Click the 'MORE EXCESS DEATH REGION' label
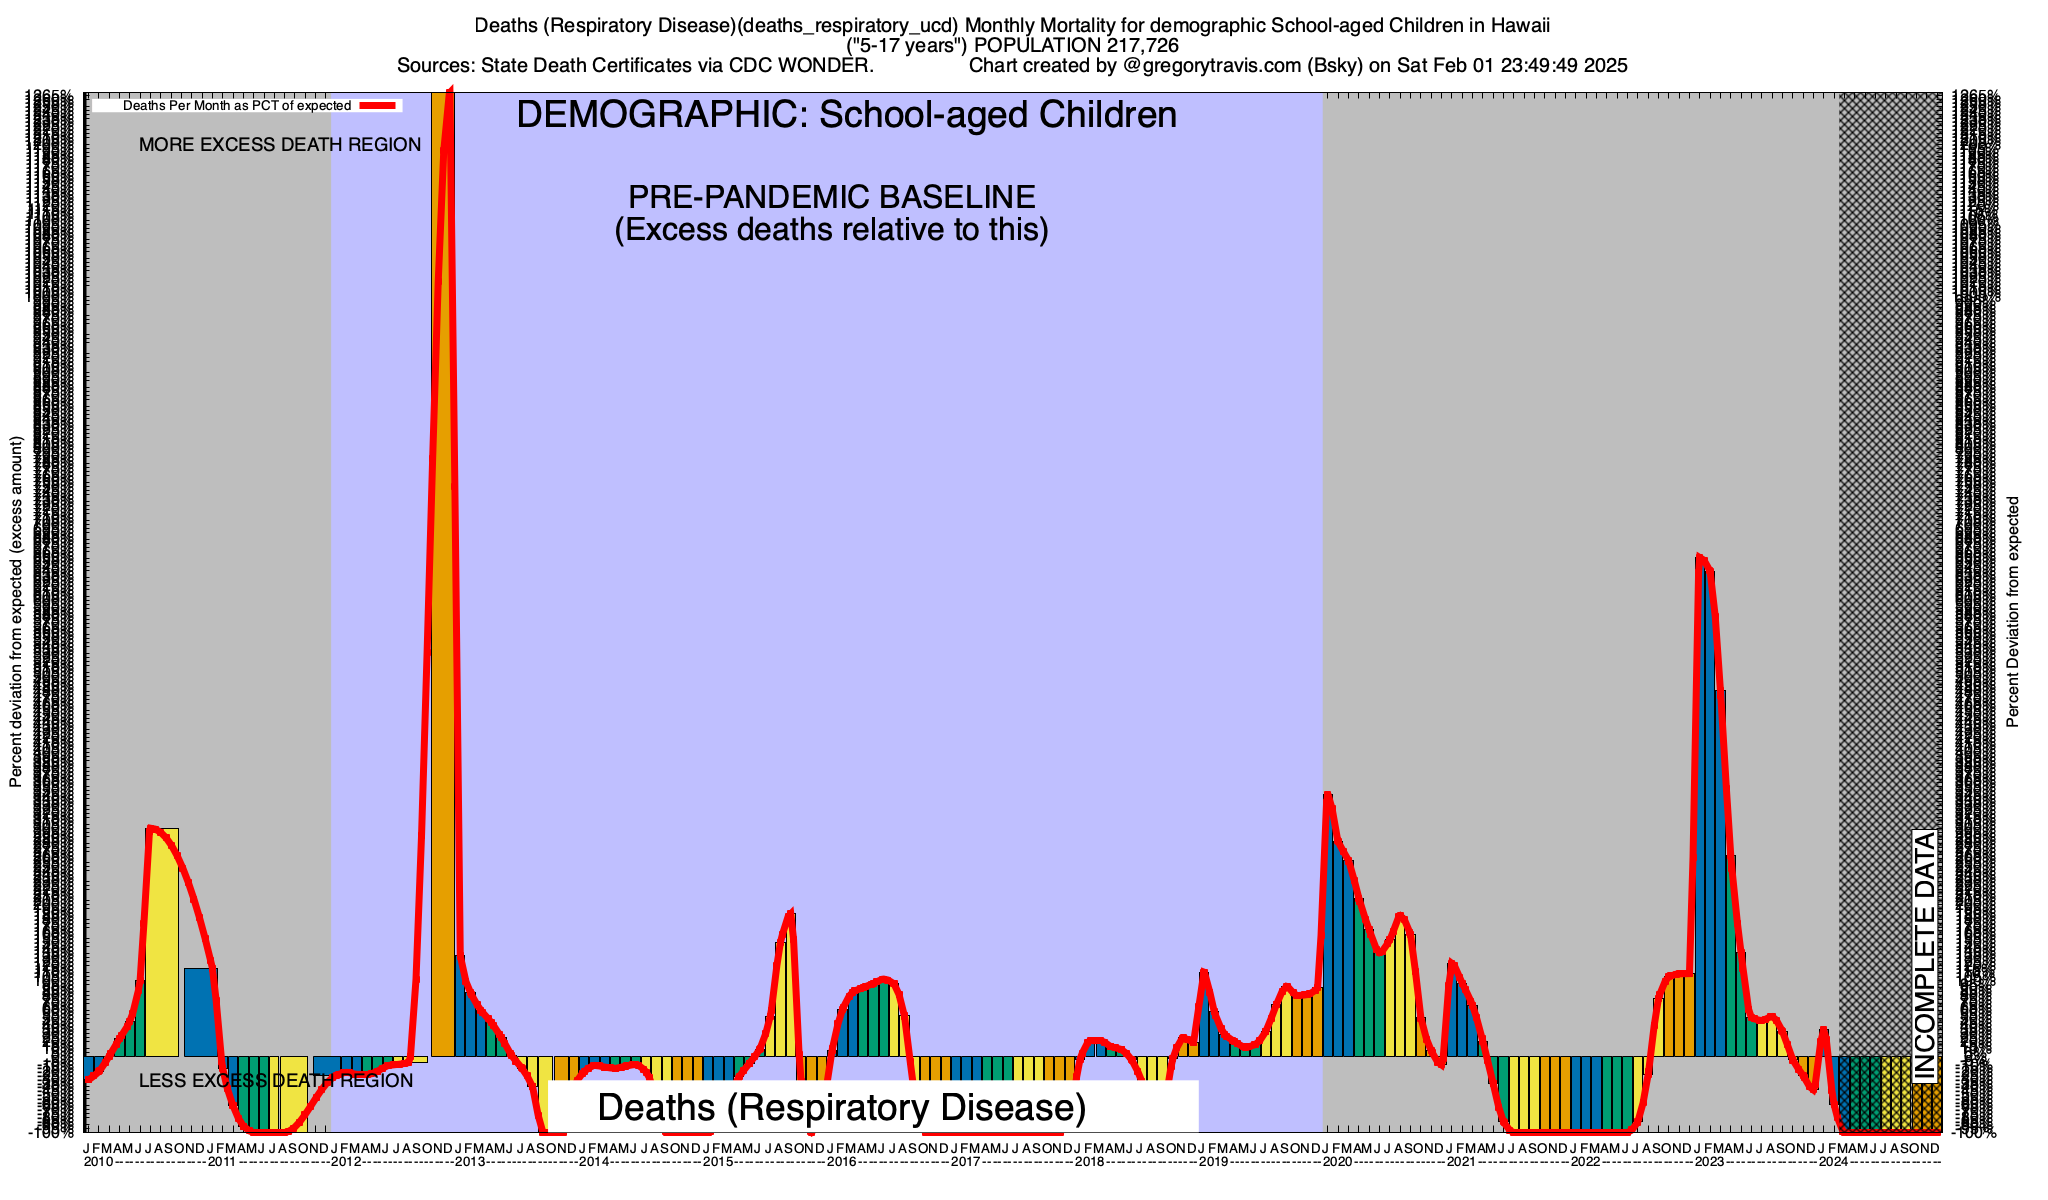2048x1200 pixels. pyautogui.click(x=280, y=145)
